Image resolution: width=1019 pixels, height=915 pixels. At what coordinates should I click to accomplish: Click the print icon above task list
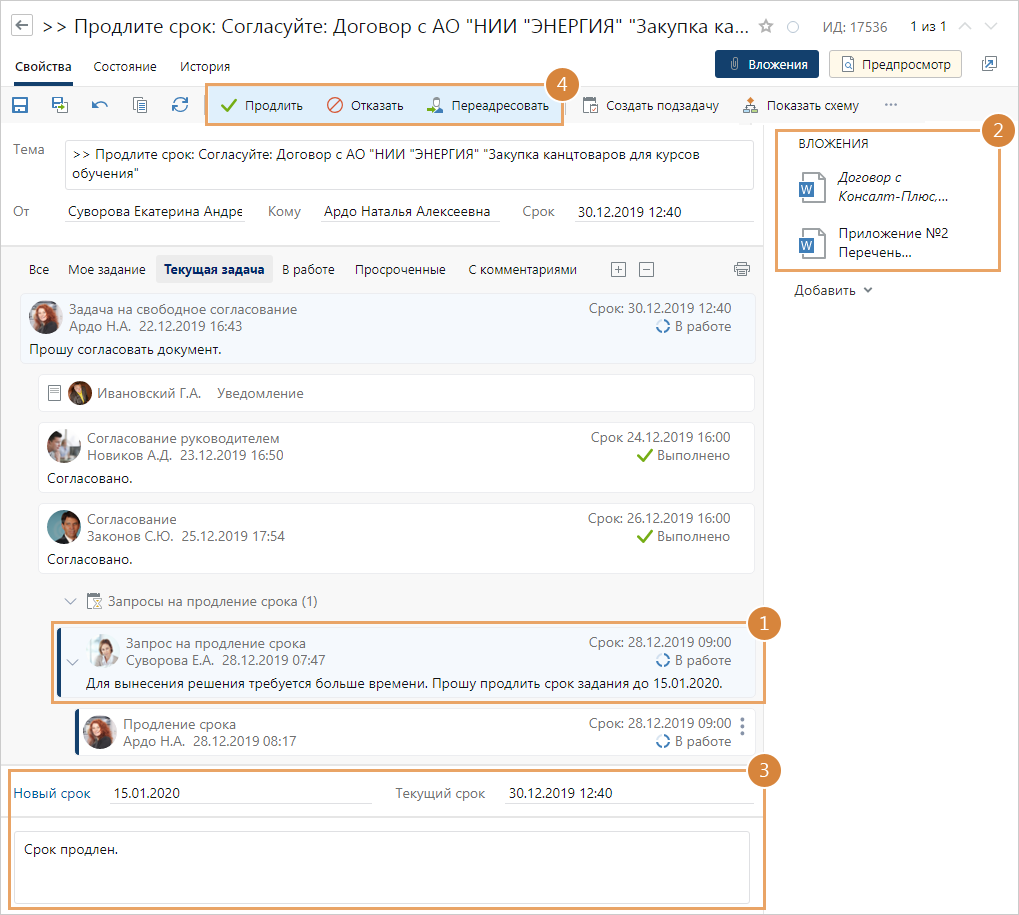(x=741, y=269)
